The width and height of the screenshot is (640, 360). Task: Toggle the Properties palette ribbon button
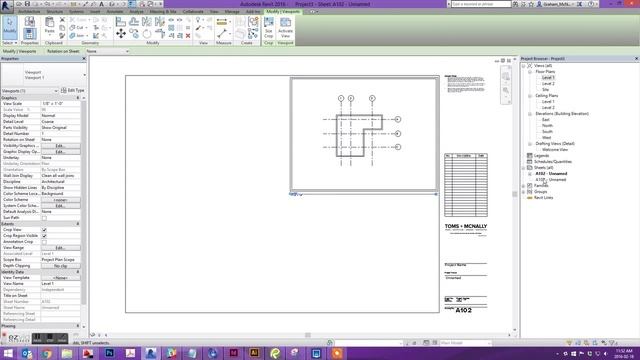click(29, 33)
